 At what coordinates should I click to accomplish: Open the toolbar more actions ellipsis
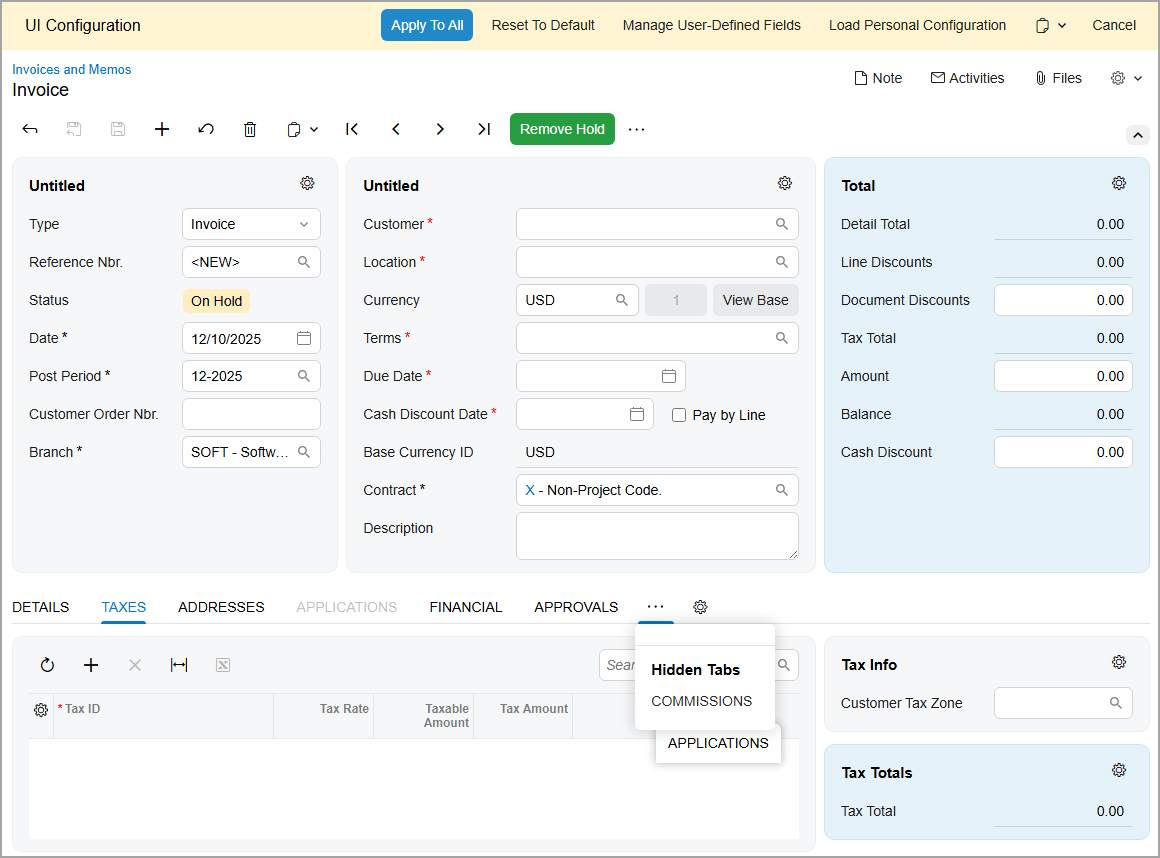(636, 129)
